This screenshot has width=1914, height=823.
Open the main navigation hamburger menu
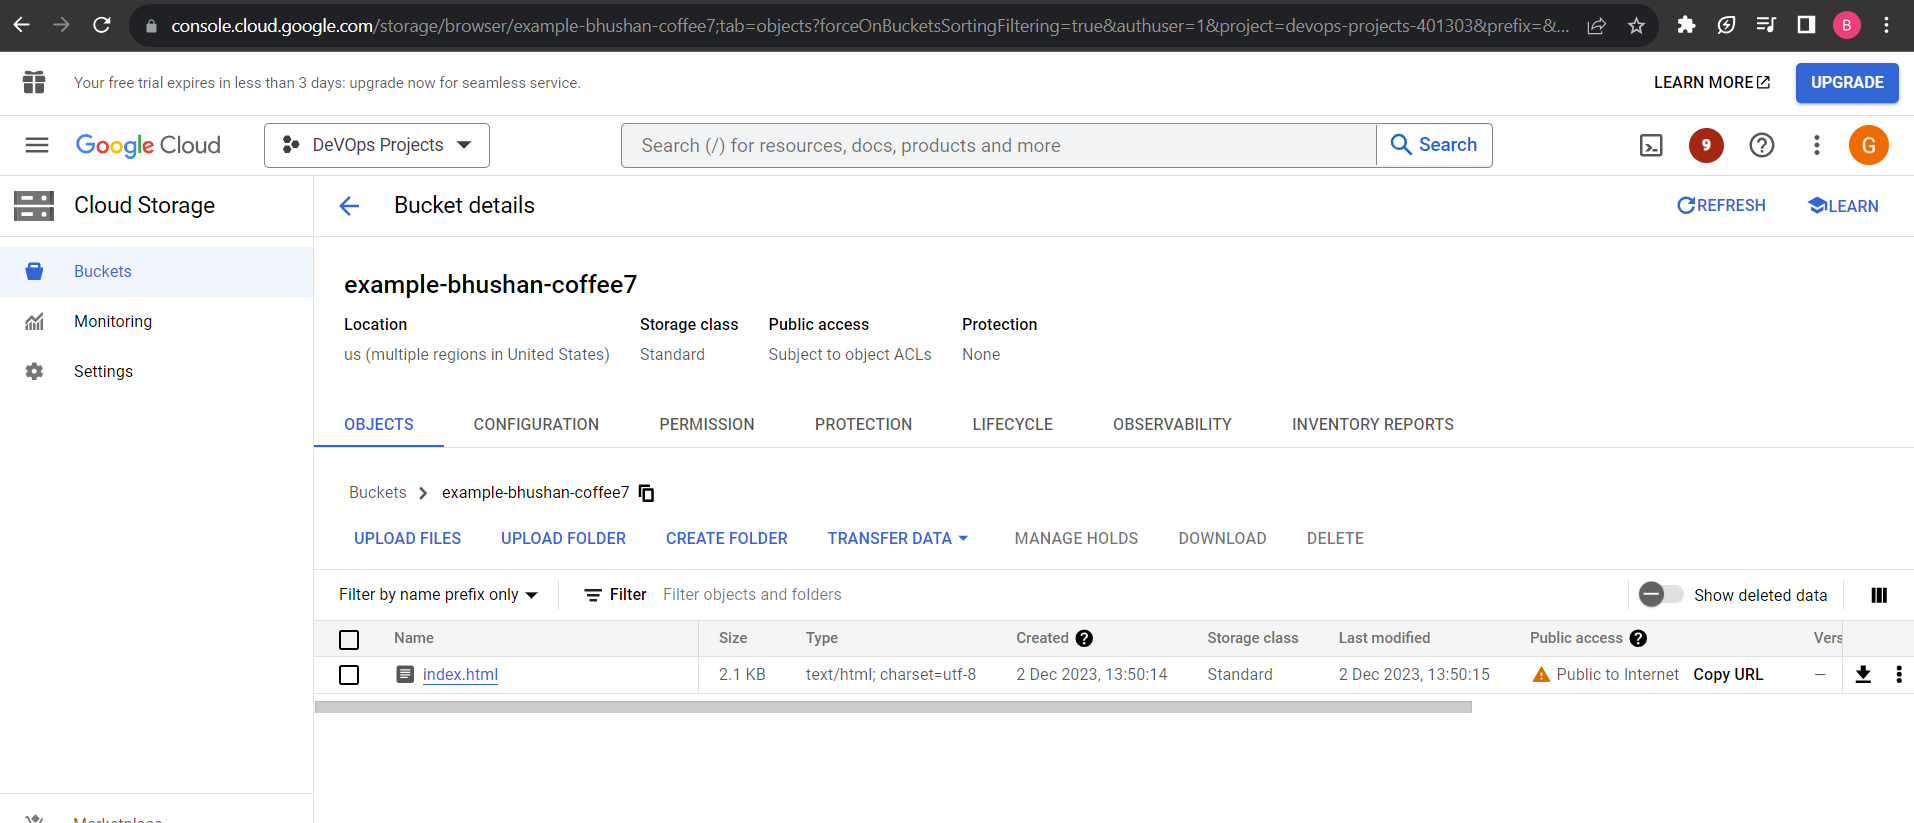tap(37, 145)
